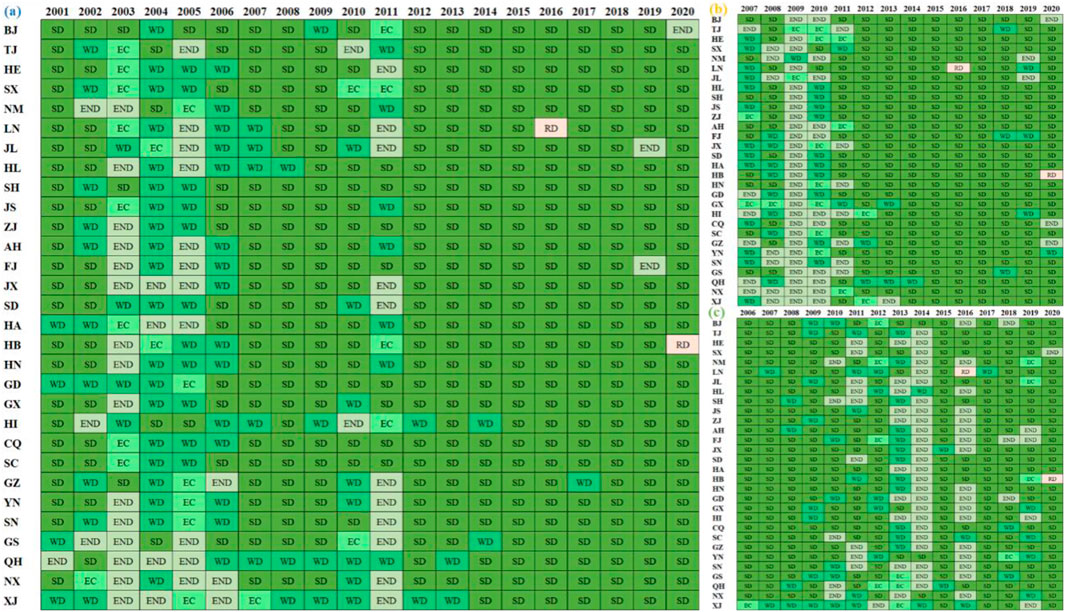The width and height of the screenshot is (1065, 612).
Task: Click panel (a) QH row's 2001 END cell
Action: 57,562
